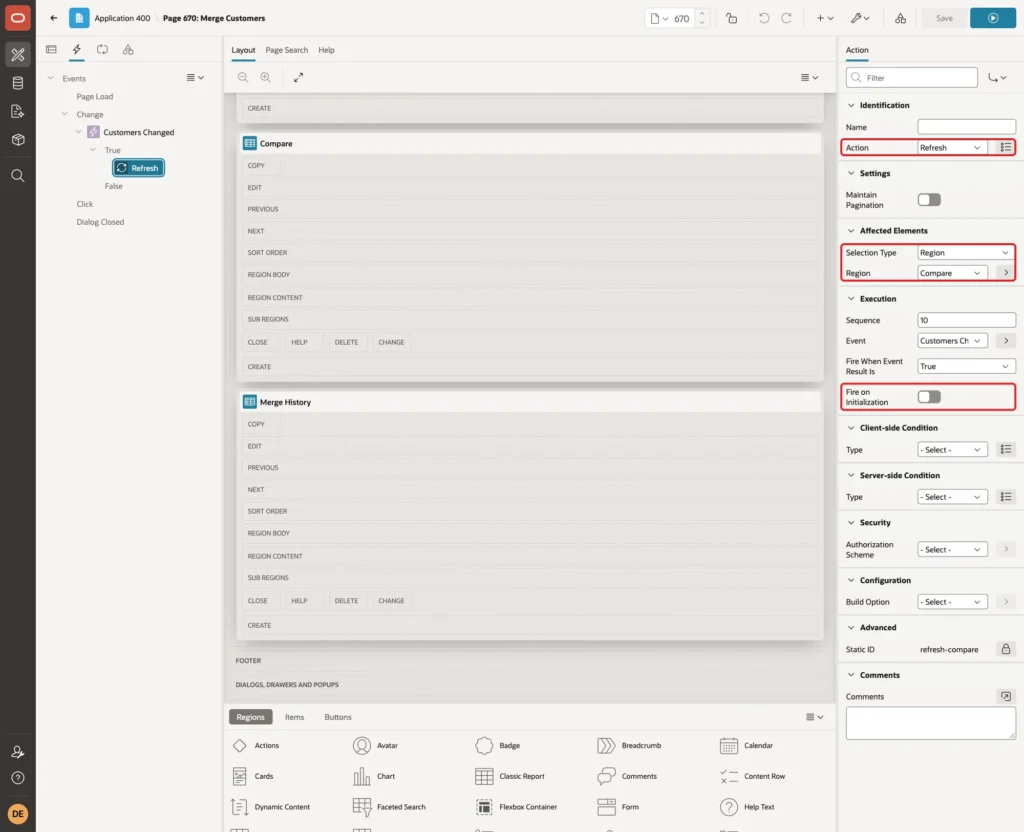Increment the page number stepper
The image size is (1024, 832).
pyautogui.click(x=702, y=13)
